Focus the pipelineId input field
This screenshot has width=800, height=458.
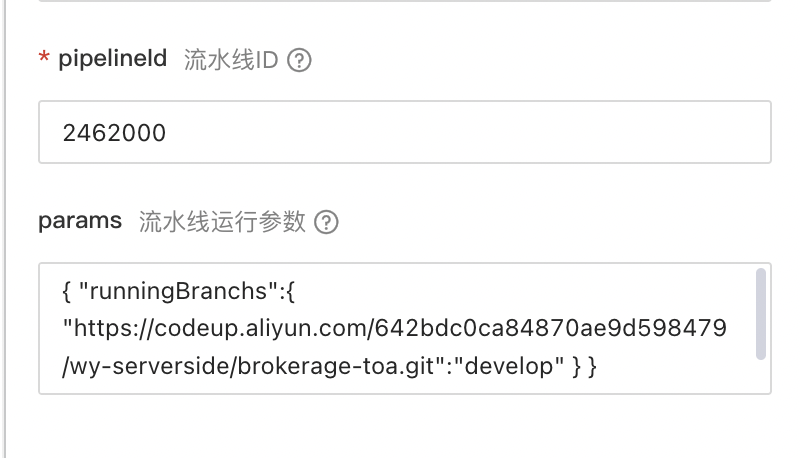404,132
